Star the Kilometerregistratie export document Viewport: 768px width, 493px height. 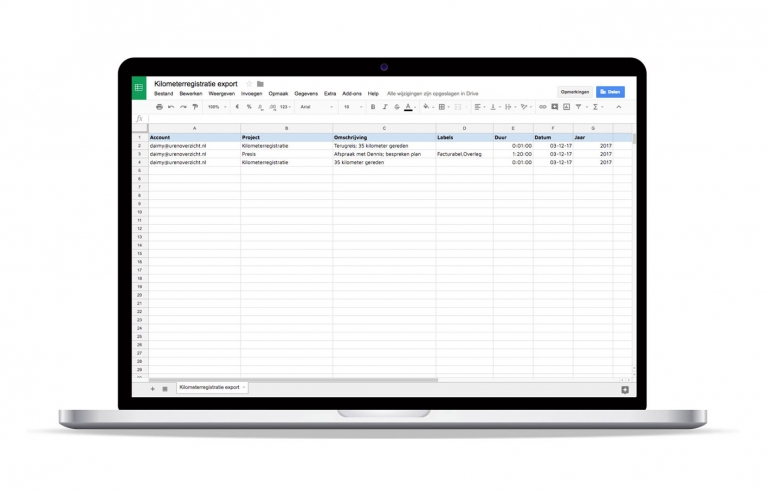(249, 84)
